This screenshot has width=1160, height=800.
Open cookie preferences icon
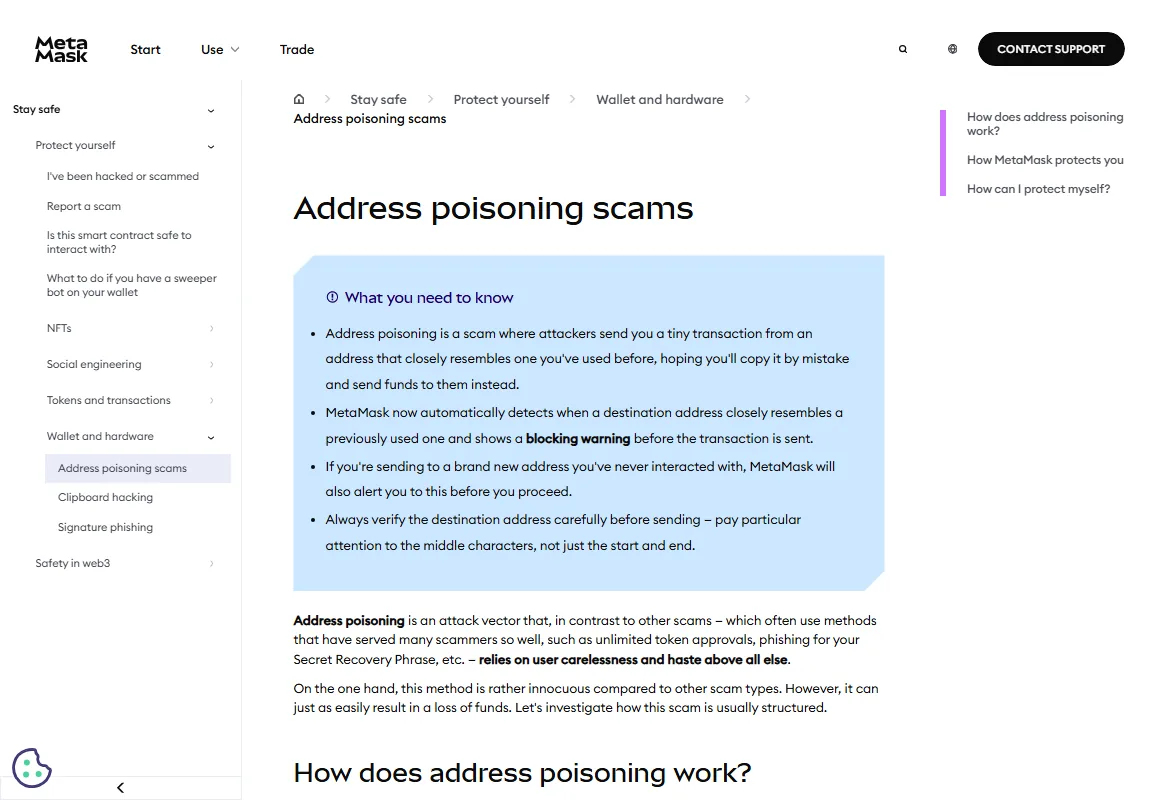point(32,767)
